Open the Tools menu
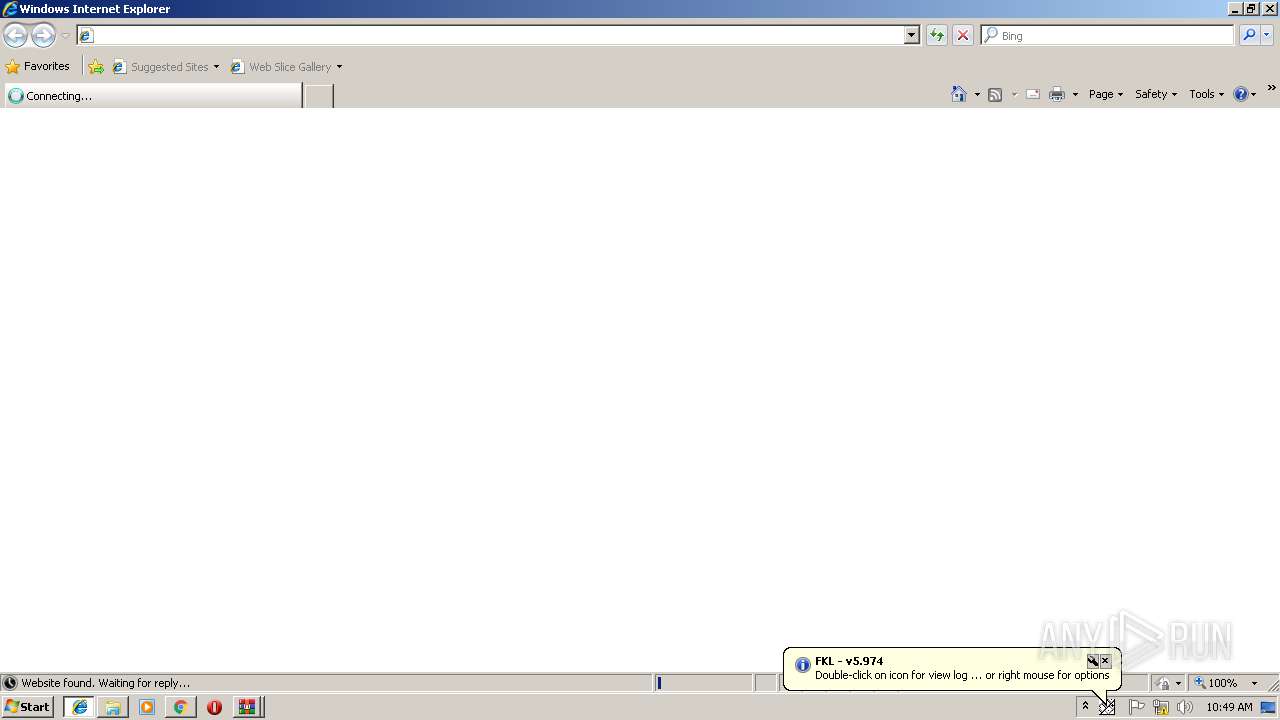1280x720 pixels. pyautogui.click(x=1206, y=94)
